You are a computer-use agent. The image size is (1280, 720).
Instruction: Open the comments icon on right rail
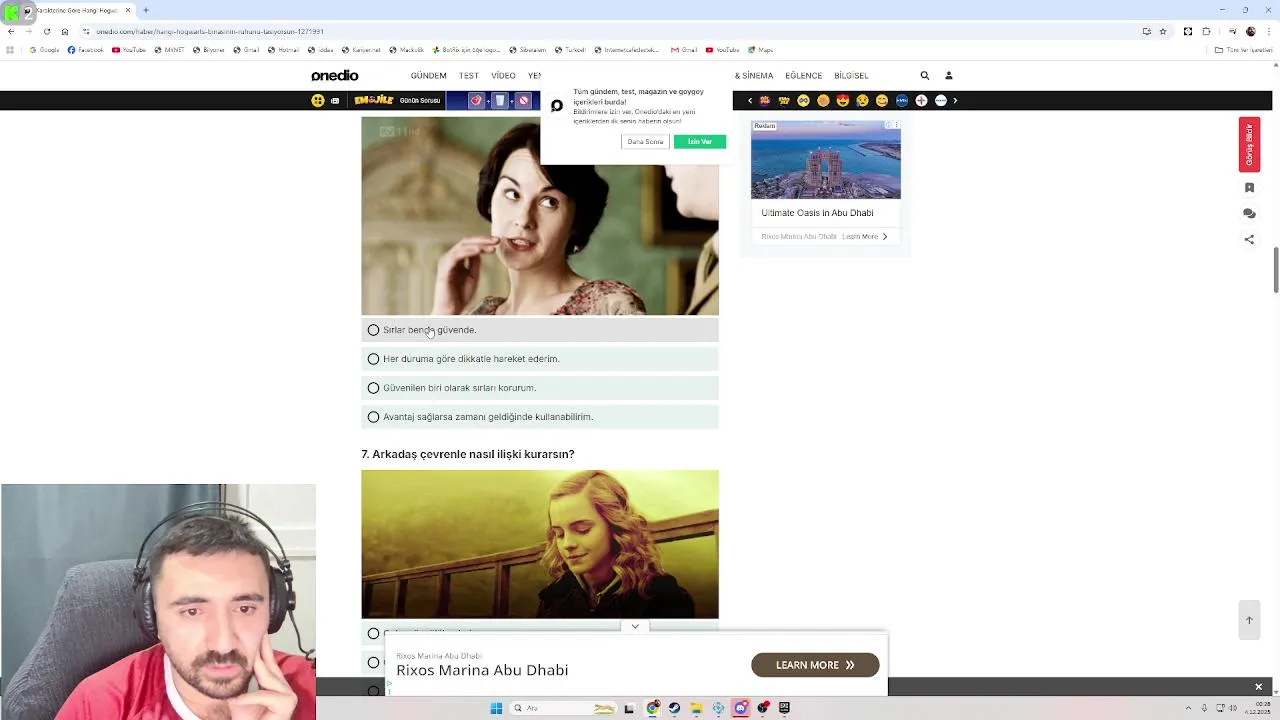click(1249, 214)
